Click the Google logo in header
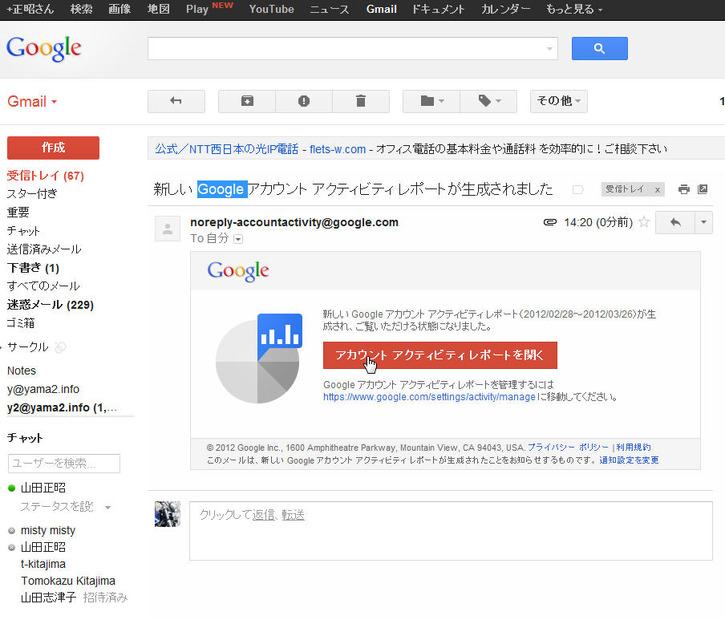725x620 pixels. pos(44,49)
